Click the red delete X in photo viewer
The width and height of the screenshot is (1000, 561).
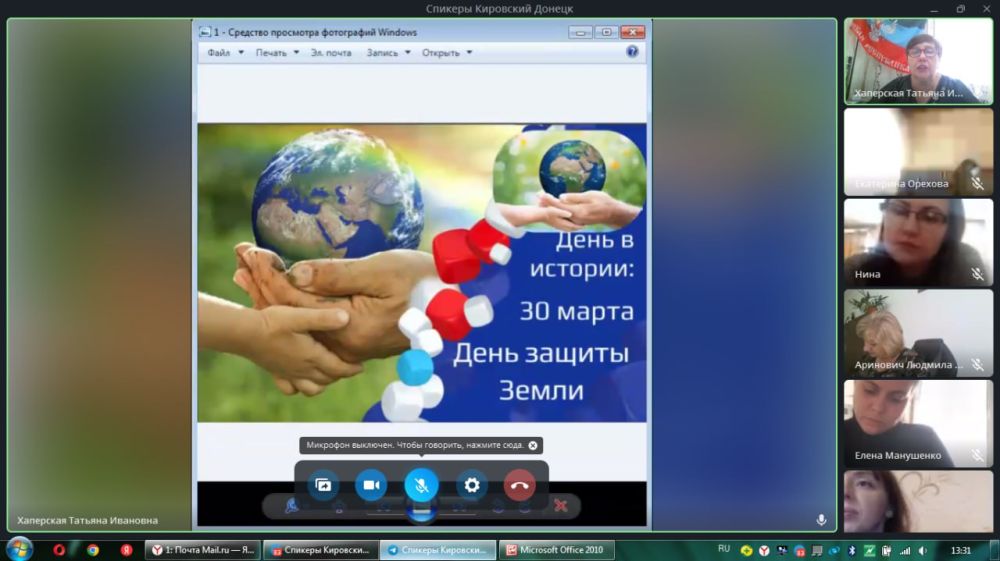(561, 506)
